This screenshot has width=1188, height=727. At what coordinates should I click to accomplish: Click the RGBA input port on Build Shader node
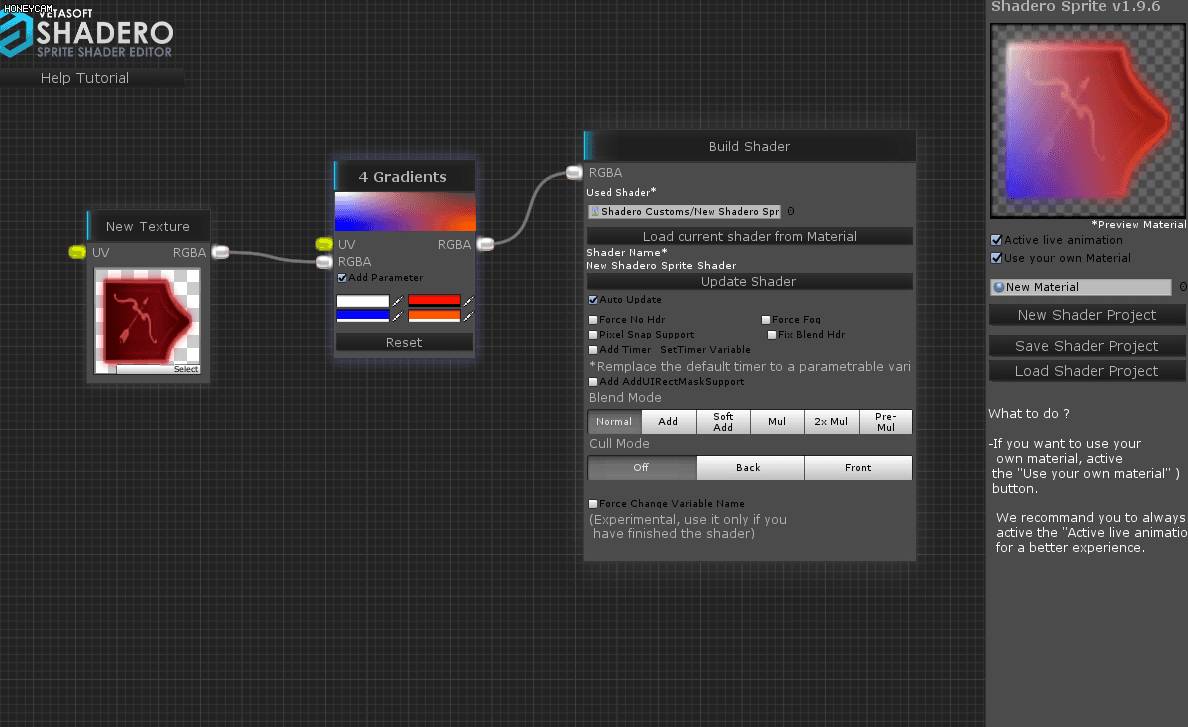coord(574,173)
